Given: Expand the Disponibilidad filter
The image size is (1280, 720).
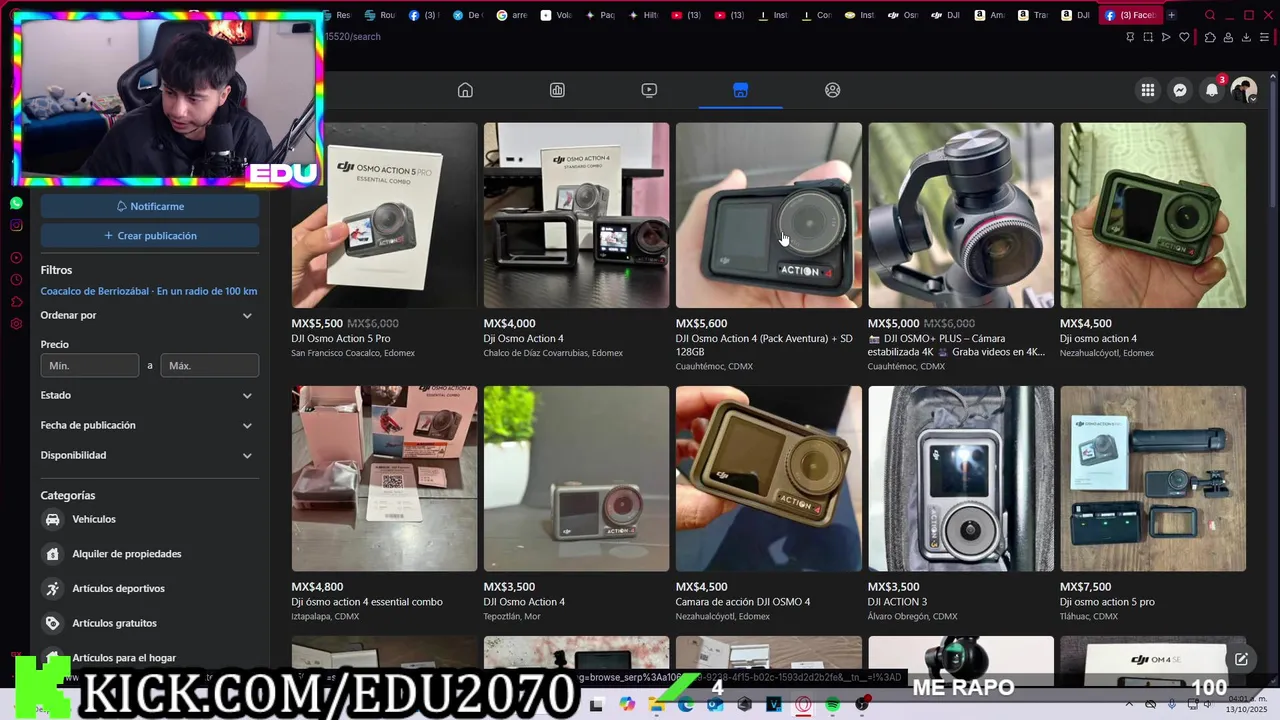Looking at the screenshot, I should tap(149, 455).
